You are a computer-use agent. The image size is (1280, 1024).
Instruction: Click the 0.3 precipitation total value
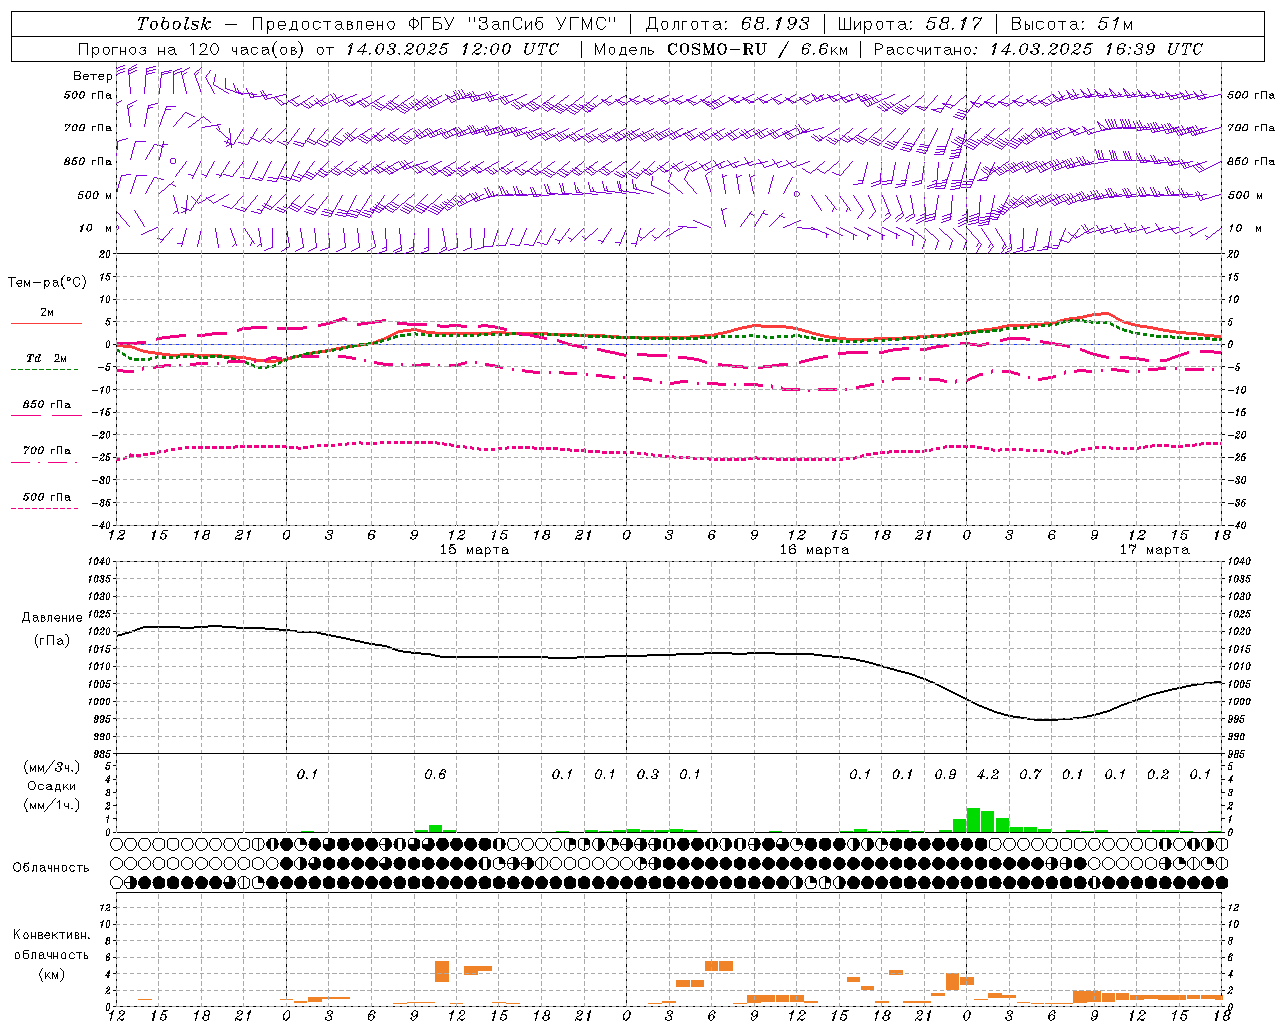[648, 775]
